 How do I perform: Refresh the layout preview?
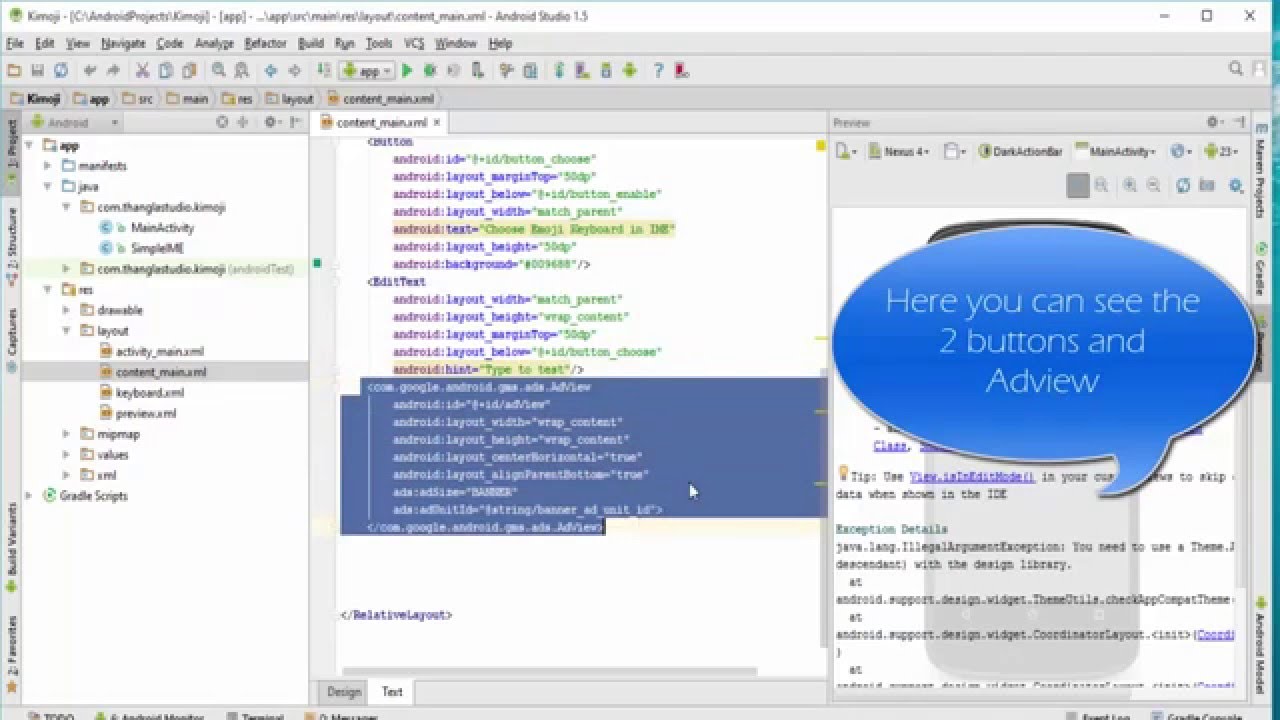(1183, 186)
